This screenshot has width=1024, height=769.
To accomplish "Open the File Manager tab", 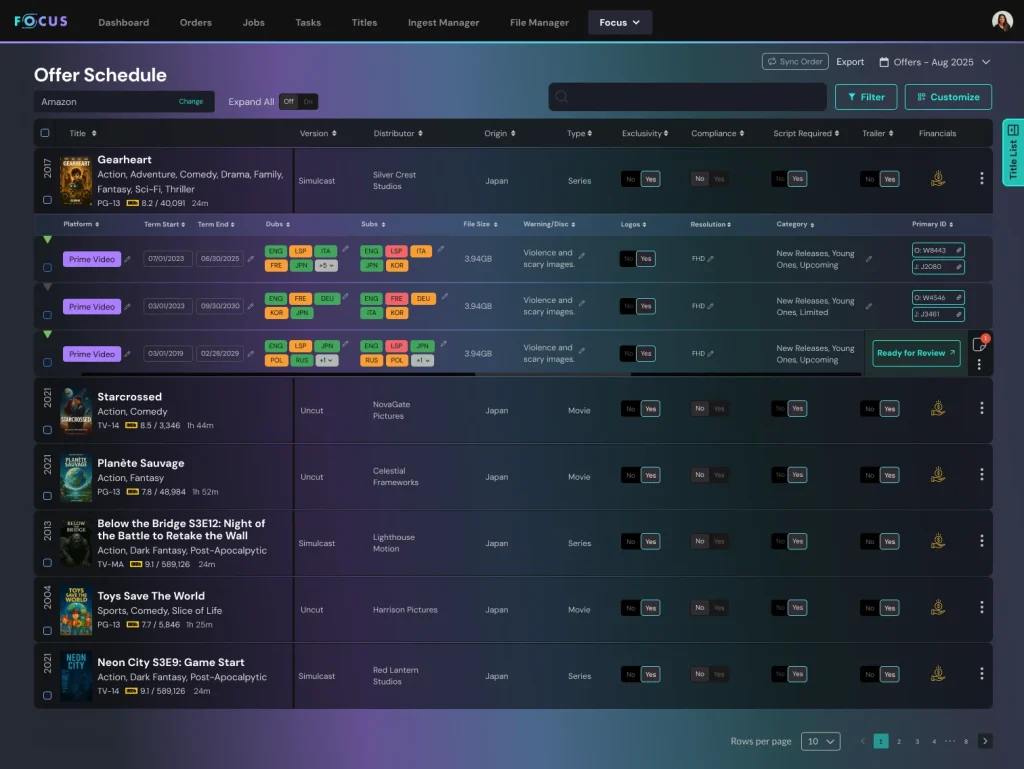I will coord(539,22).
